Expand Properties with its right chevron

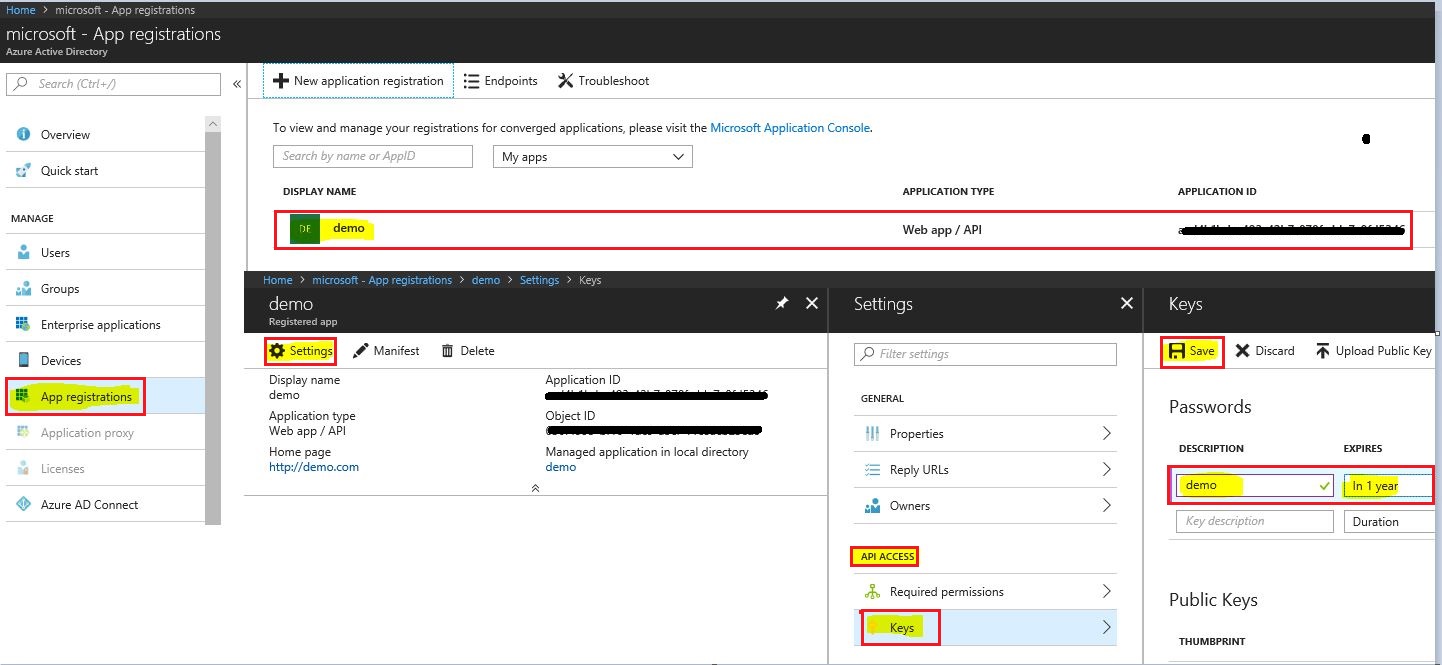click(1106, 433)
